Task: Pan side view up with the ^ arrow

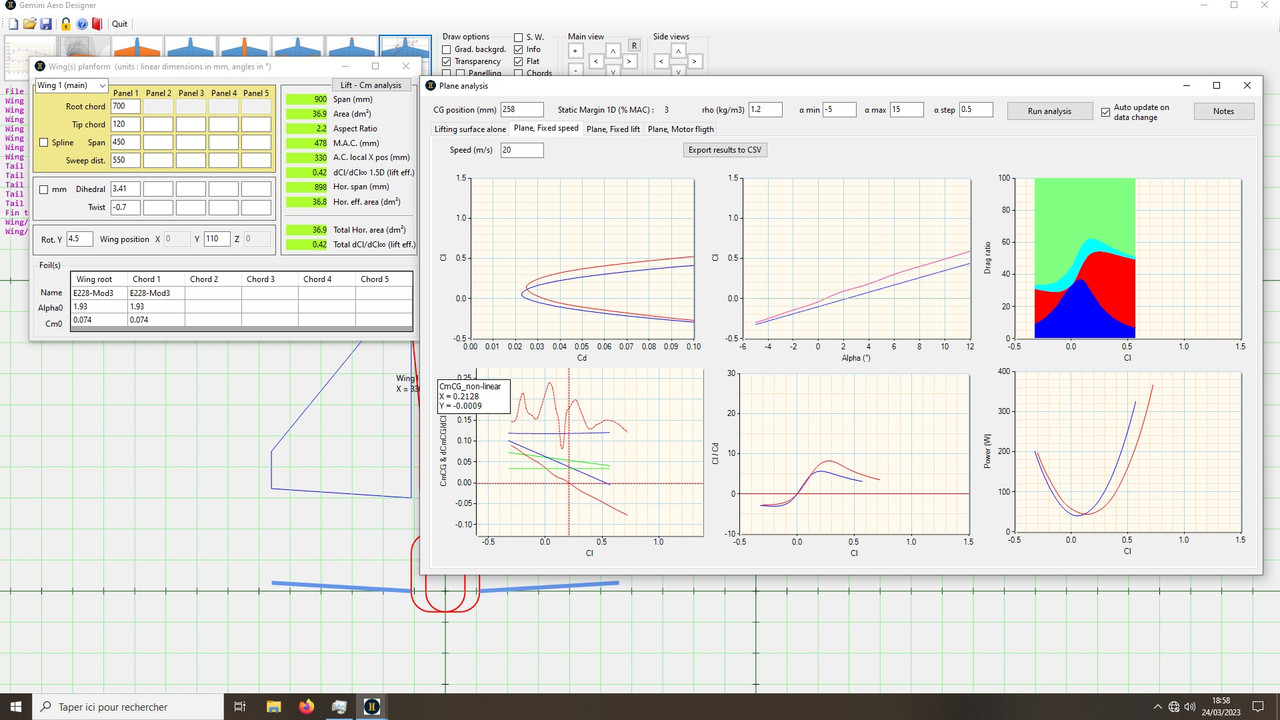Action: [678, 50]
